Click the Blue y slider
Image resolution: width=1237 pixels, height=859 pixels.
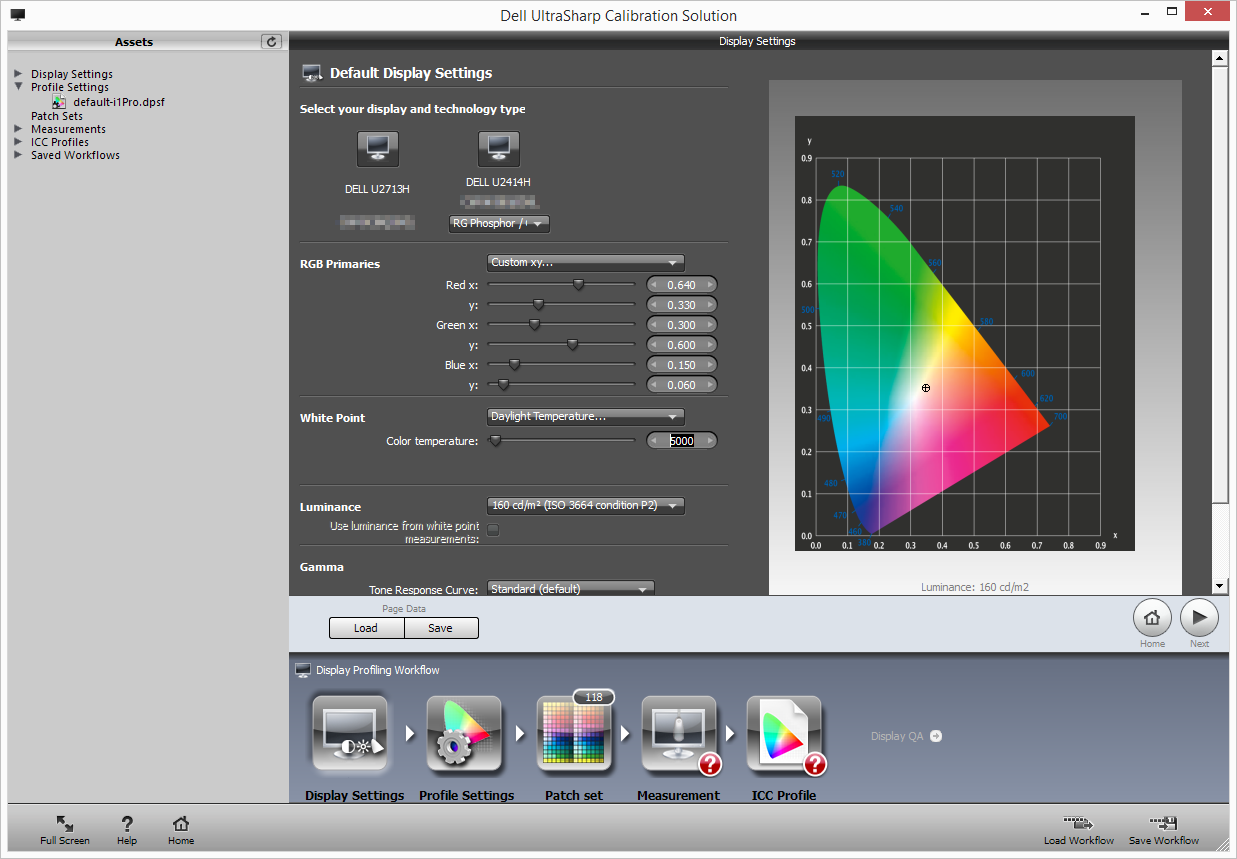(561, 384)
